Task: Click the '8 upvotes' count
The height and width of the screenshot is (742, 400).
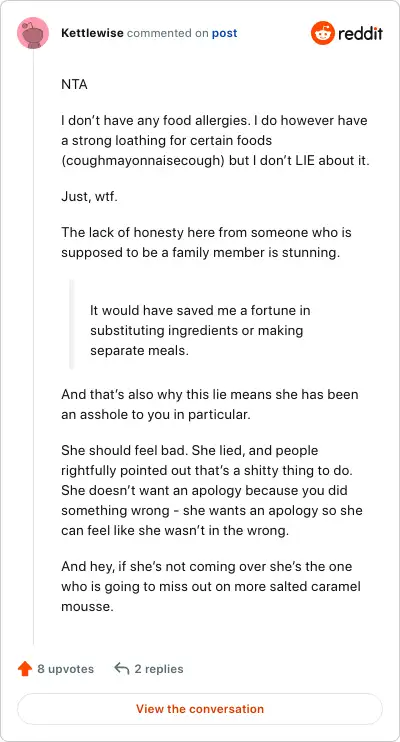Action: [x=65, y=669]
